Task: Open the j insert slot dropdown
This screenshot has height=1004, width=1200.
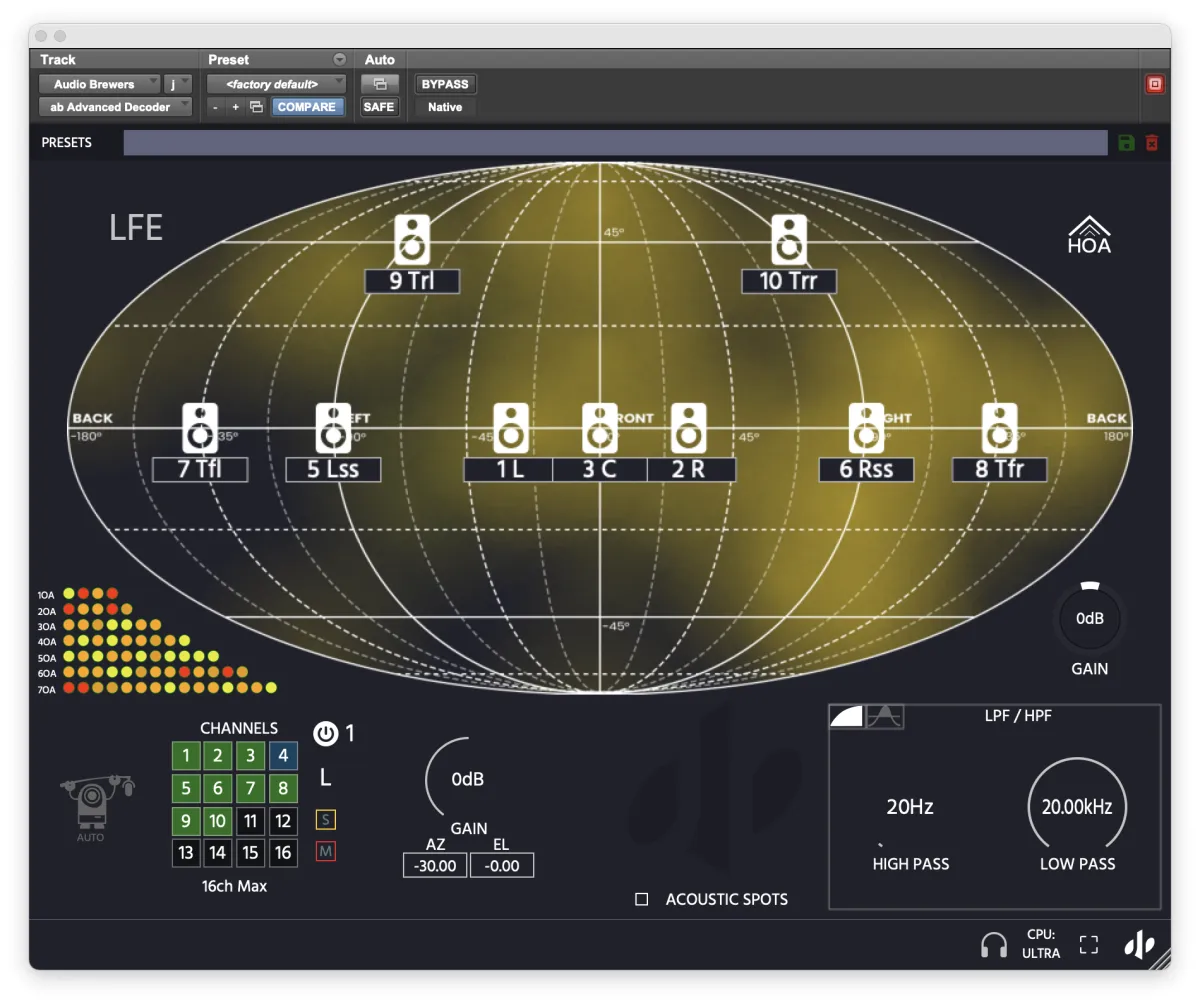Action: [x=178, y=84]
